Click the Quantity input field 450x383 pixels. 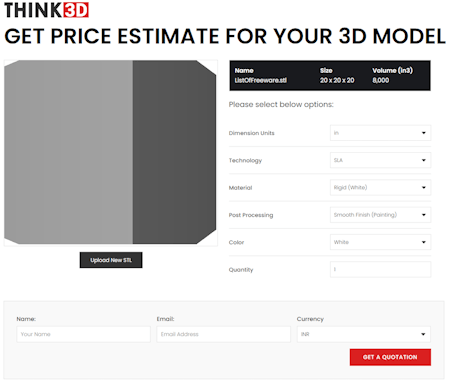[x=380, y=269]
